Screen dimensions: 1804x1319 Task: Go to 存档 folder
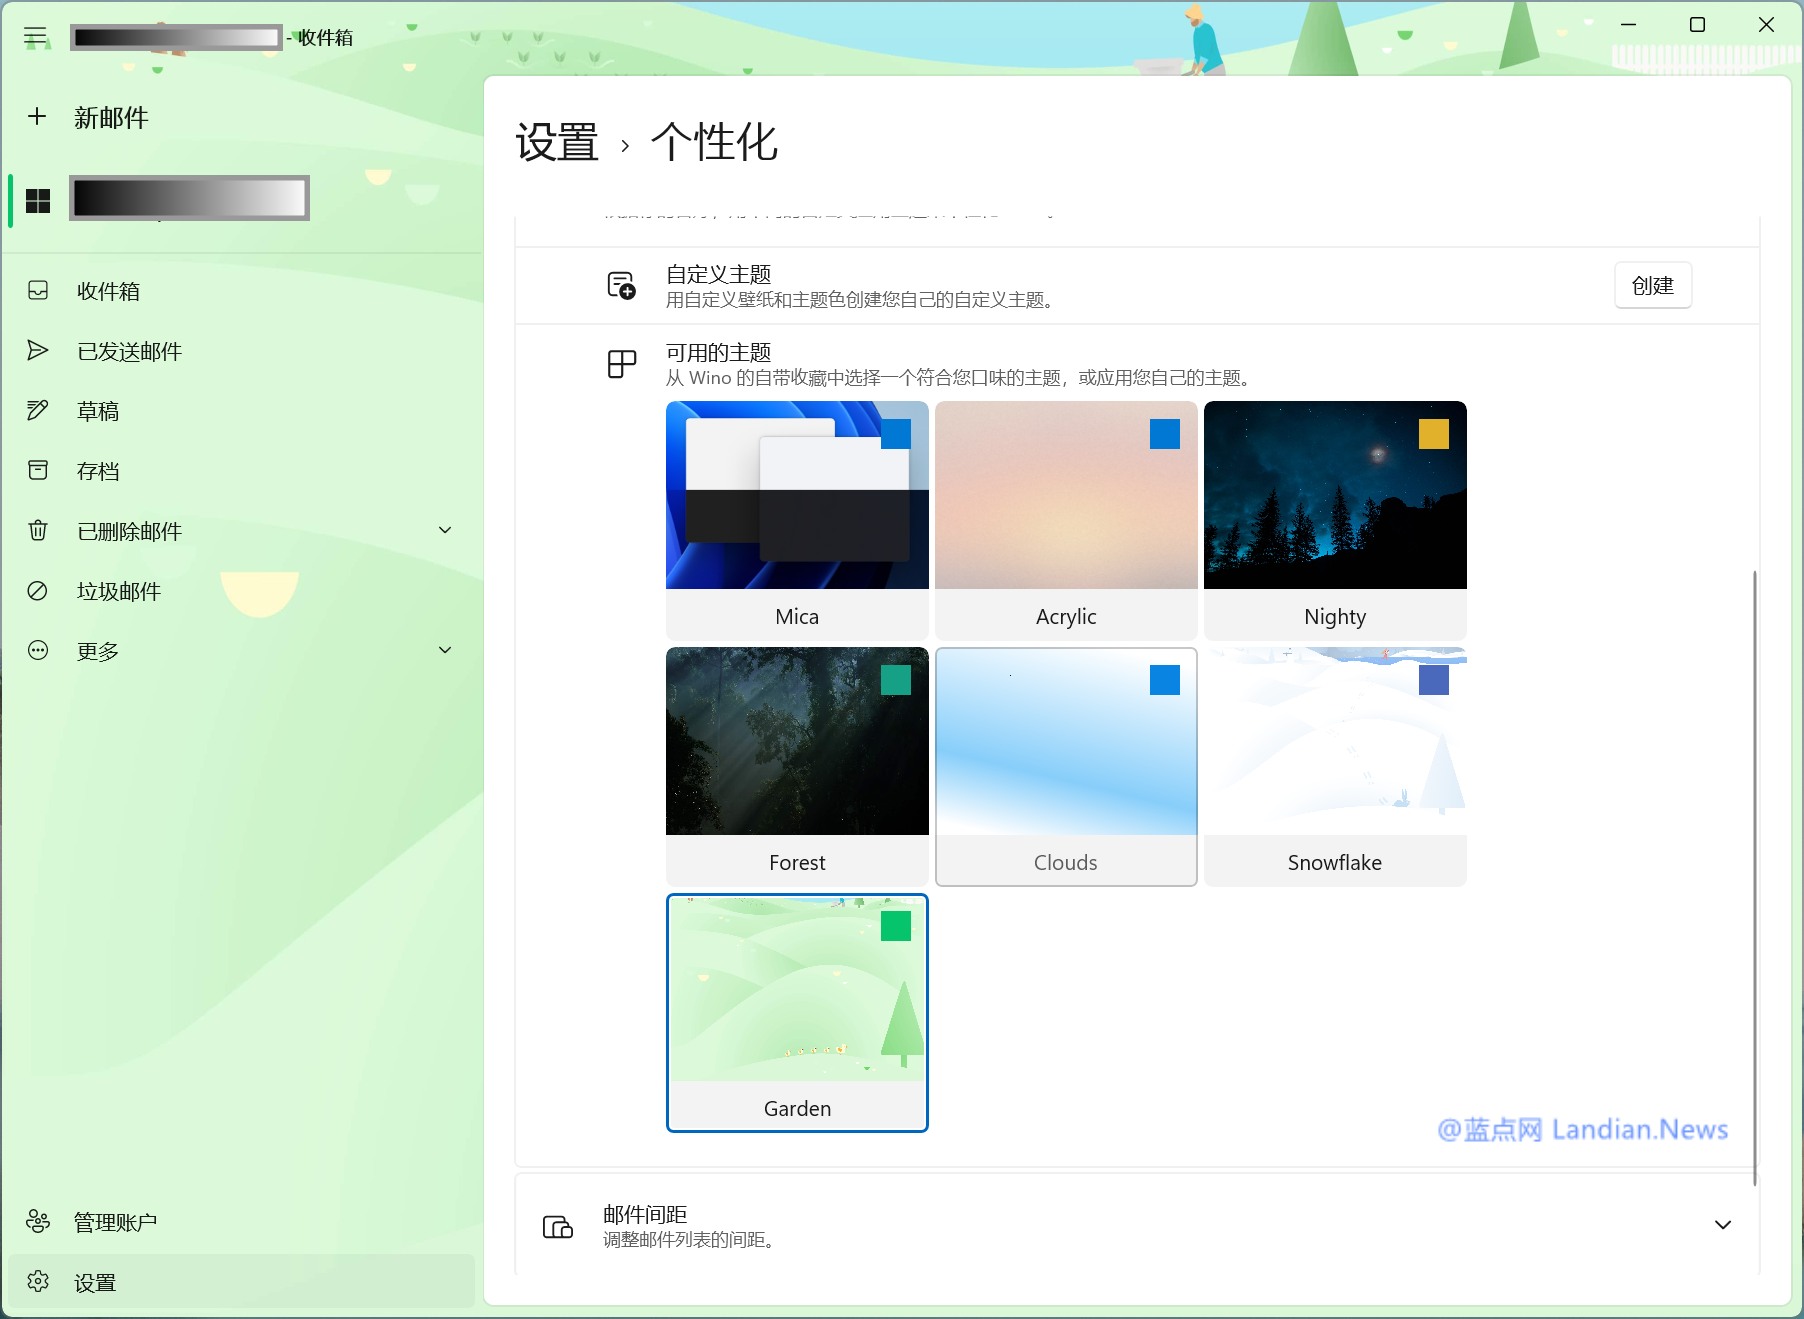[x=98, y=471]
